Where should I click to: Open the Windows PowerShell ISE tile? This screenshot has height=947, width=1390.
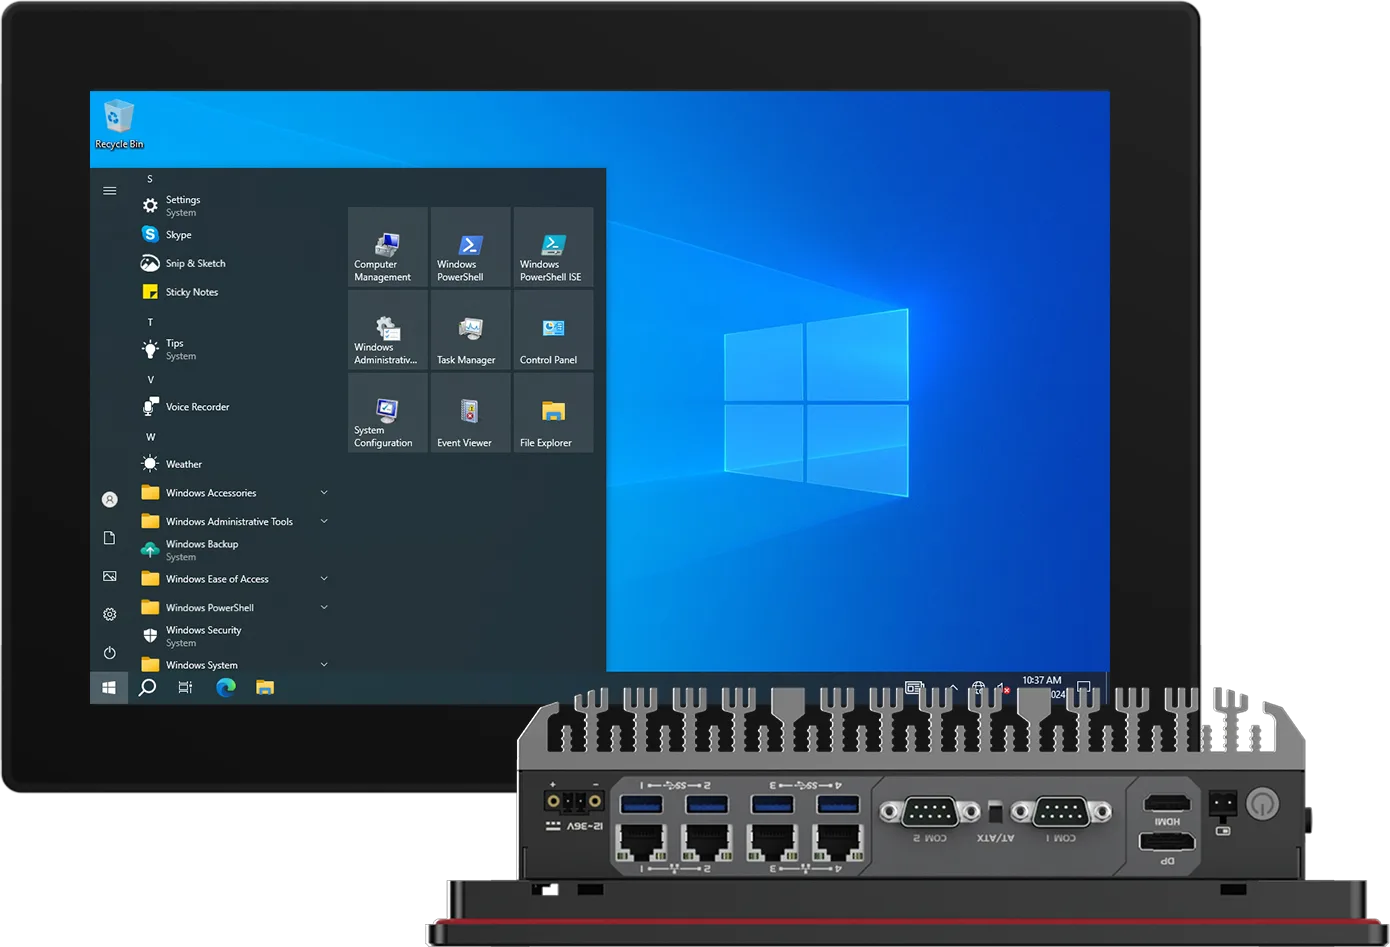pyautogui.click(x=554, y=247)
